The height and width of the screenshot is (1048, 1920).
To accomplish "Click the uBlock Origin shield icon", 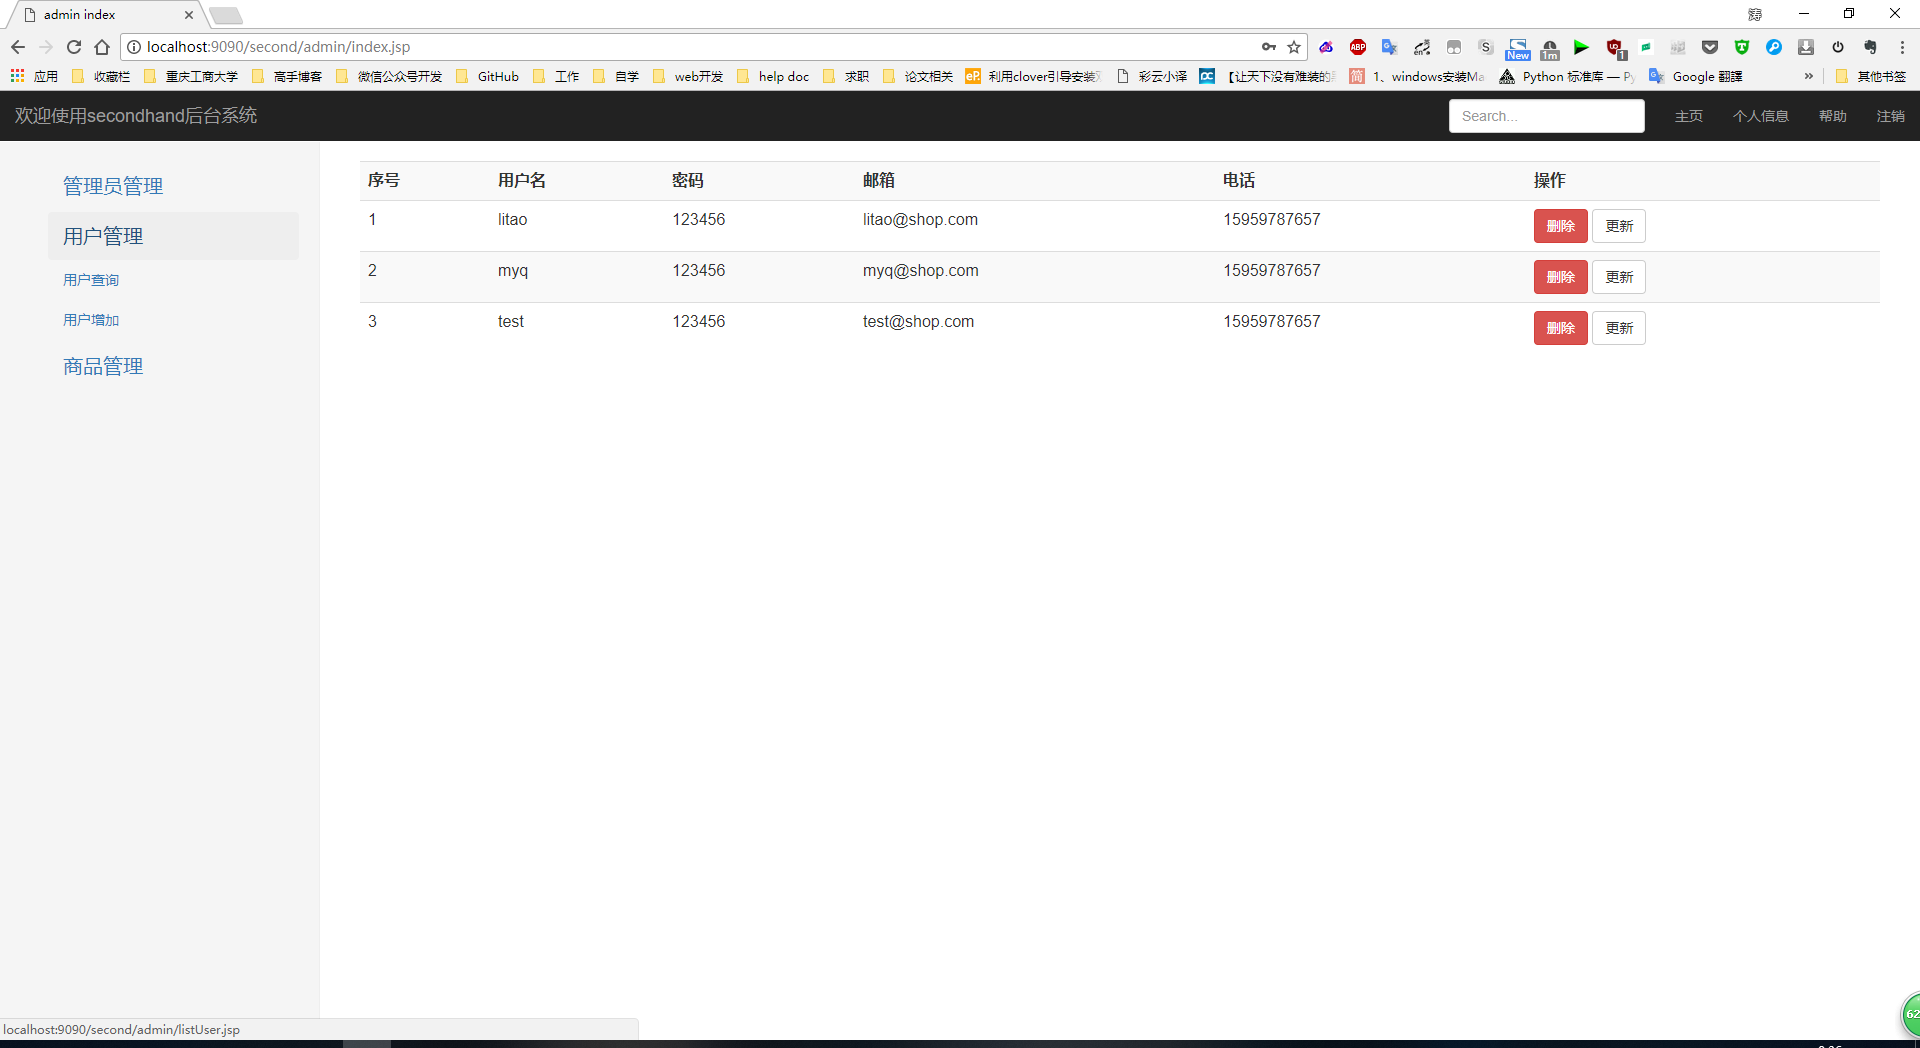I will coord(1614,47).
